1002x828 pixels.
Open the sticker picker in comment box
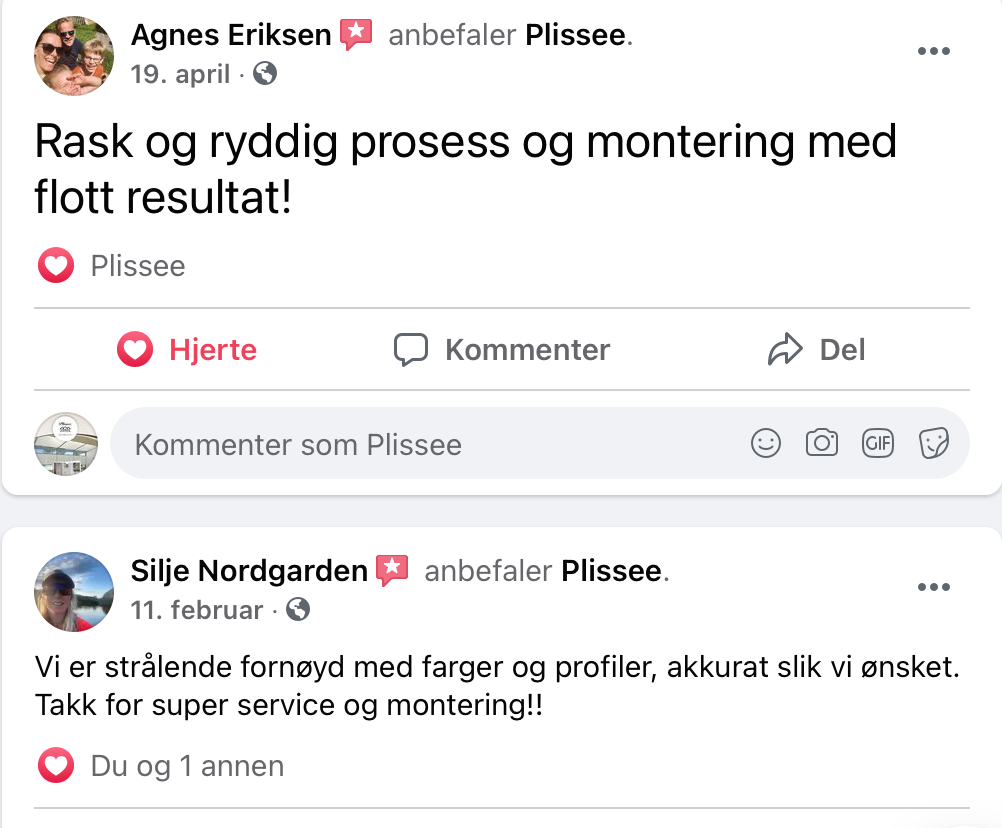tap(933, 443)
